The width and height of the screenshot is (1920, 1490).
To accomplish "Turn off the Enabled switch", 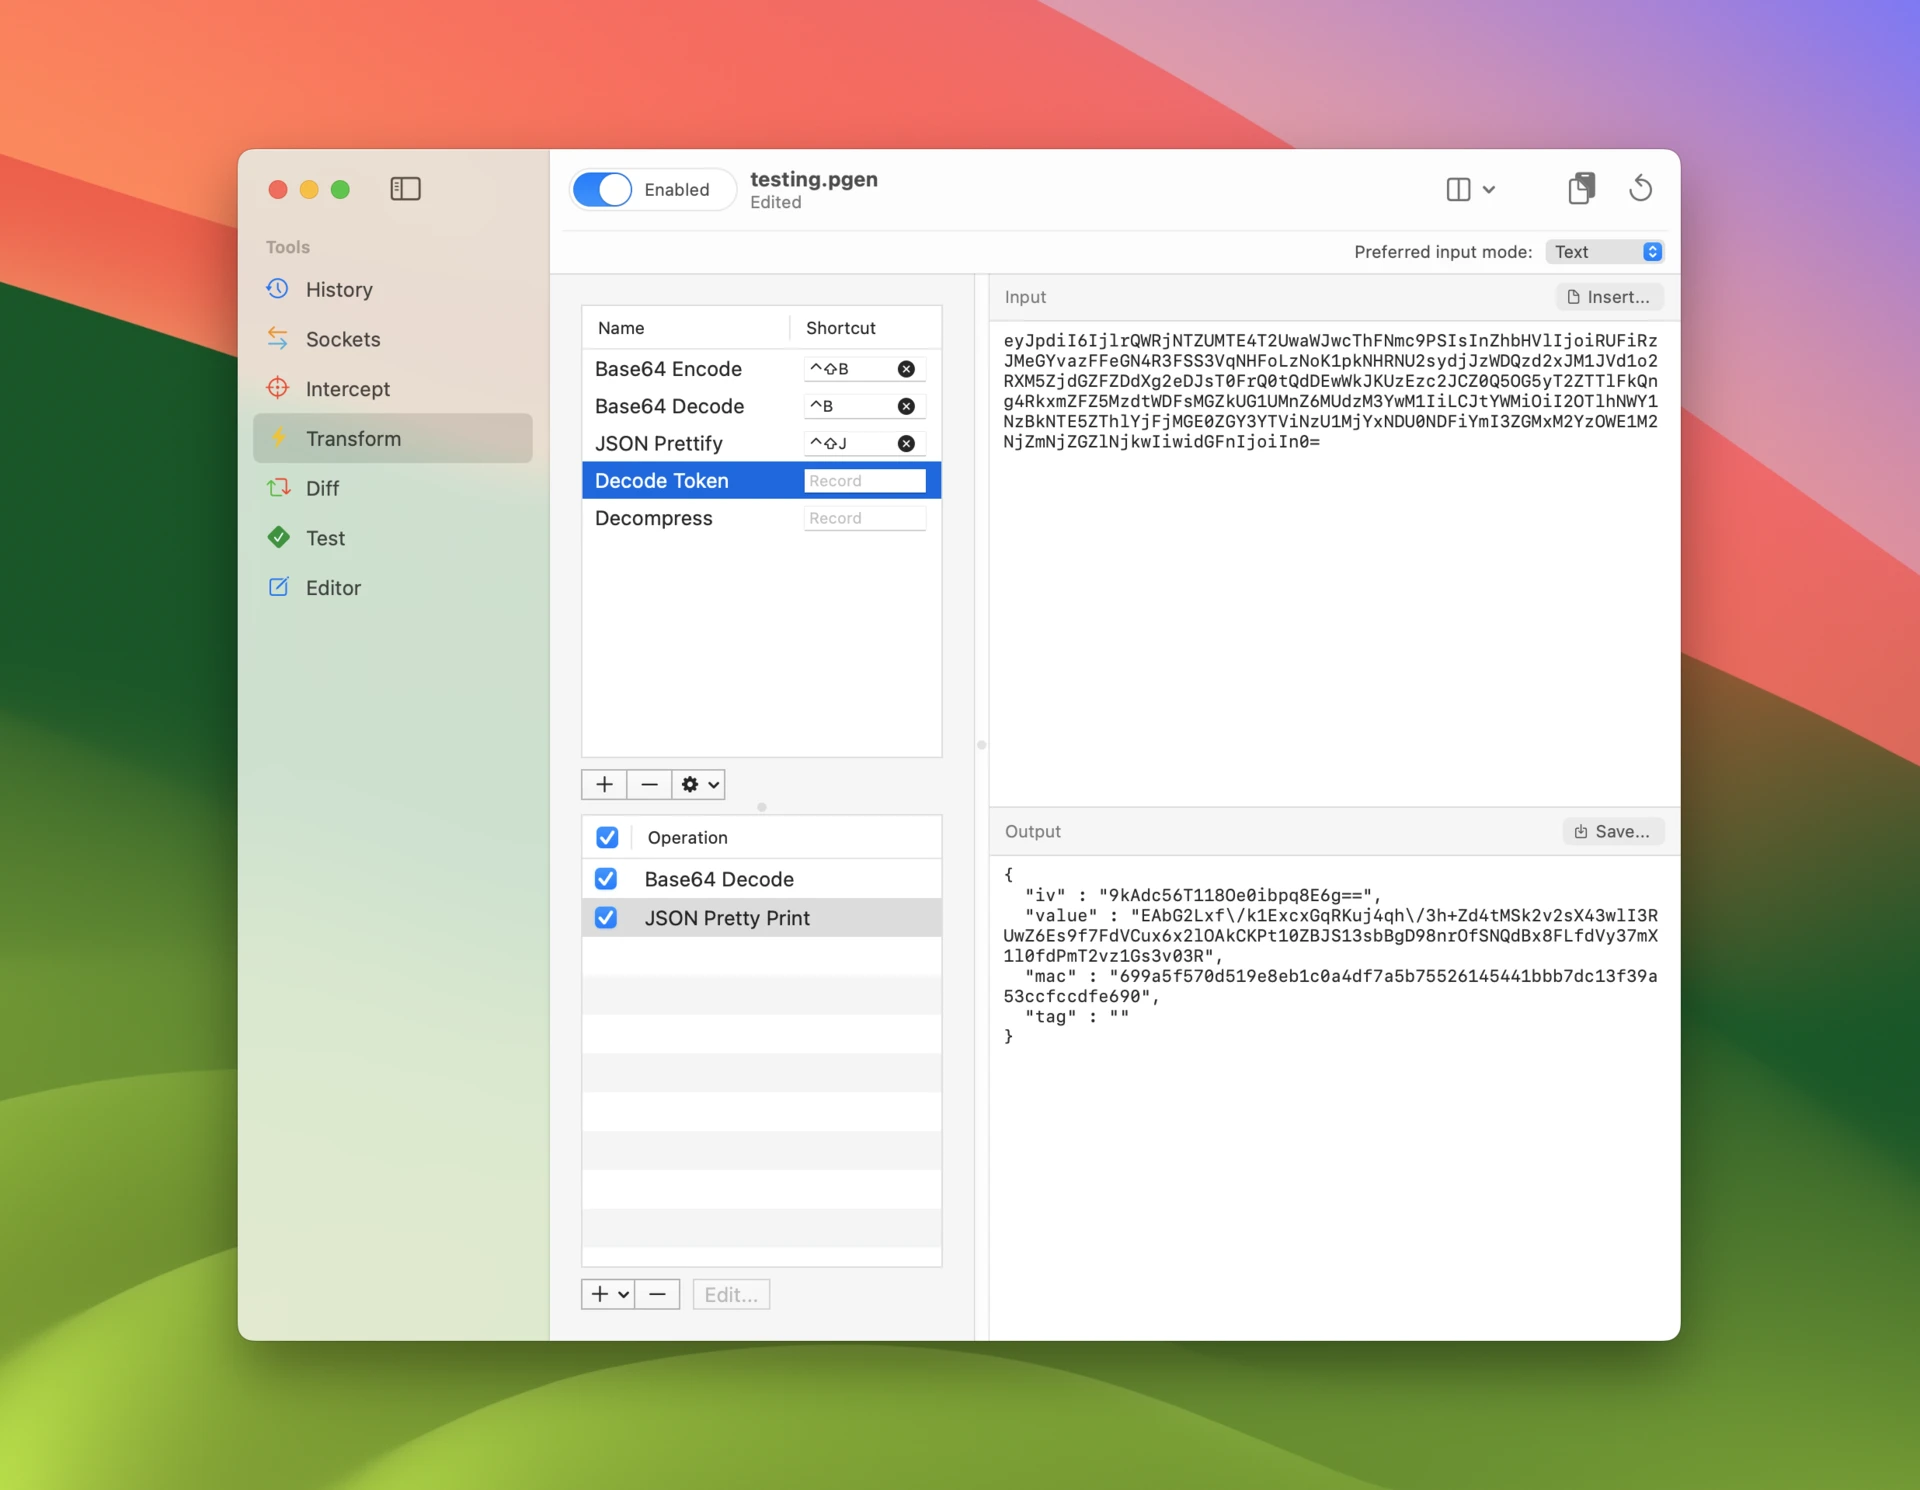I will point(603,190).
